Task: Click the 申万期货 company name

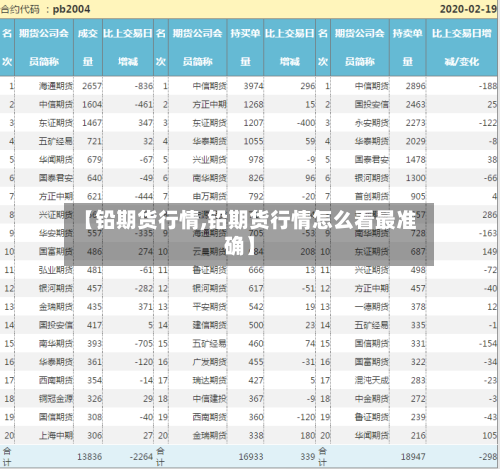Action: point(209,196)
